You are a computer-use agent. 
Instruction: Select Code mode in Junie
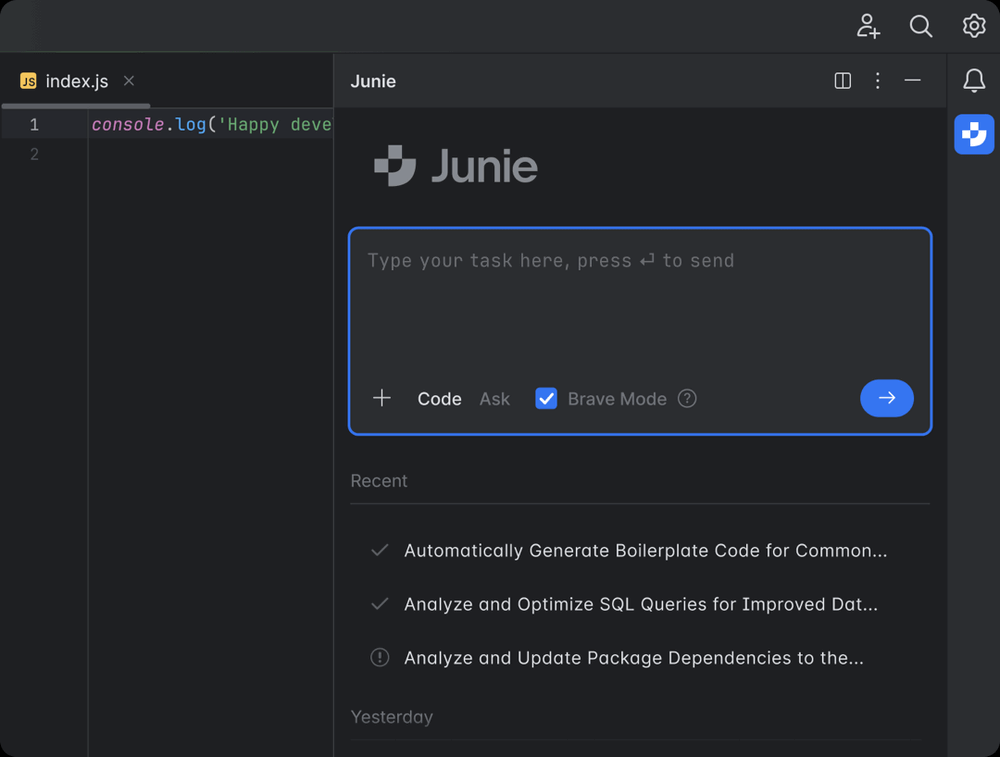[x=439, y=398]
